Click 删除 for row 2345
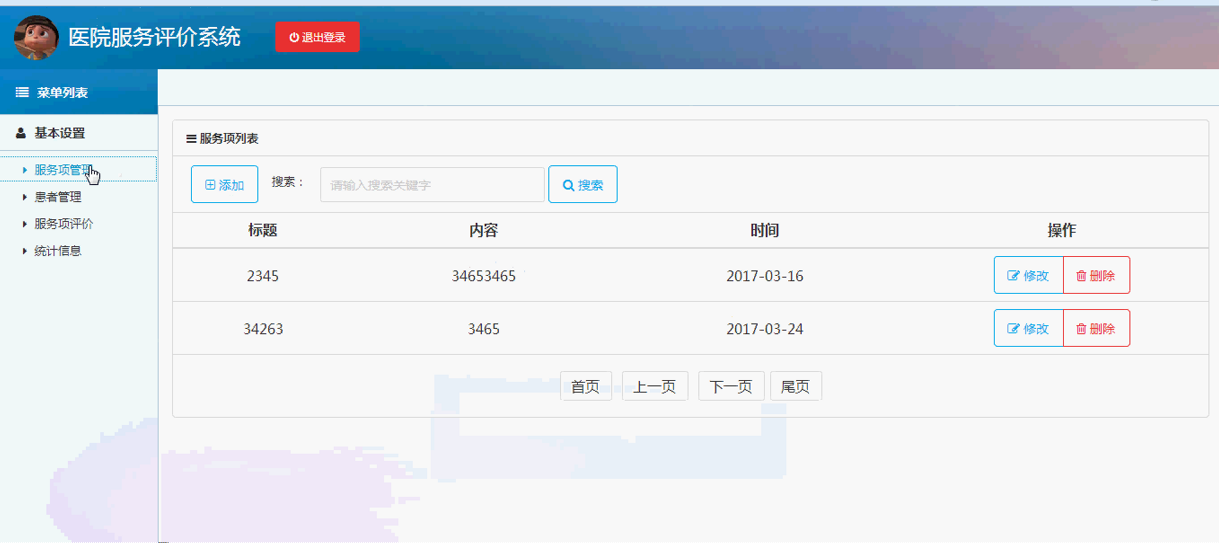Screen dimensions: 1219x543 pos(1096,276)
